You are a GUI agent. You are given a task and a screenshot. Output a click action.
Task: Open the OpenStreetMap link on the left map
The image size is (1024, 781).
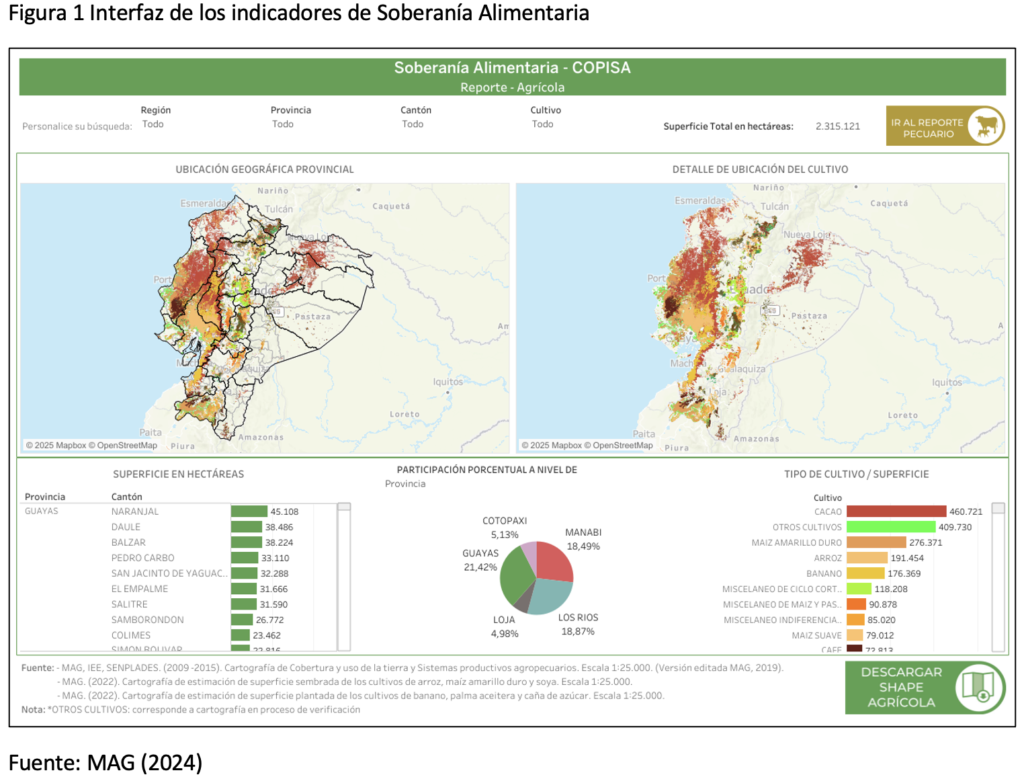(x=123, y=446)
